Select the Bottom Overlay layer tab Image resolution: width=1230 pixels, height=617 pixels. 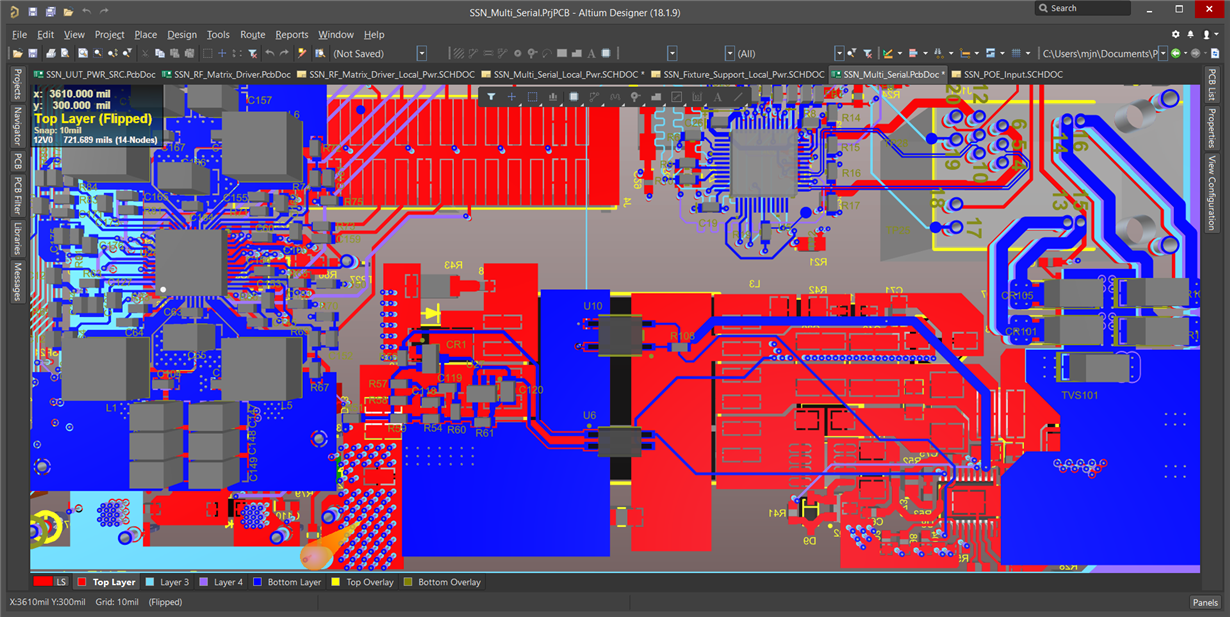(x=442, y=581)
